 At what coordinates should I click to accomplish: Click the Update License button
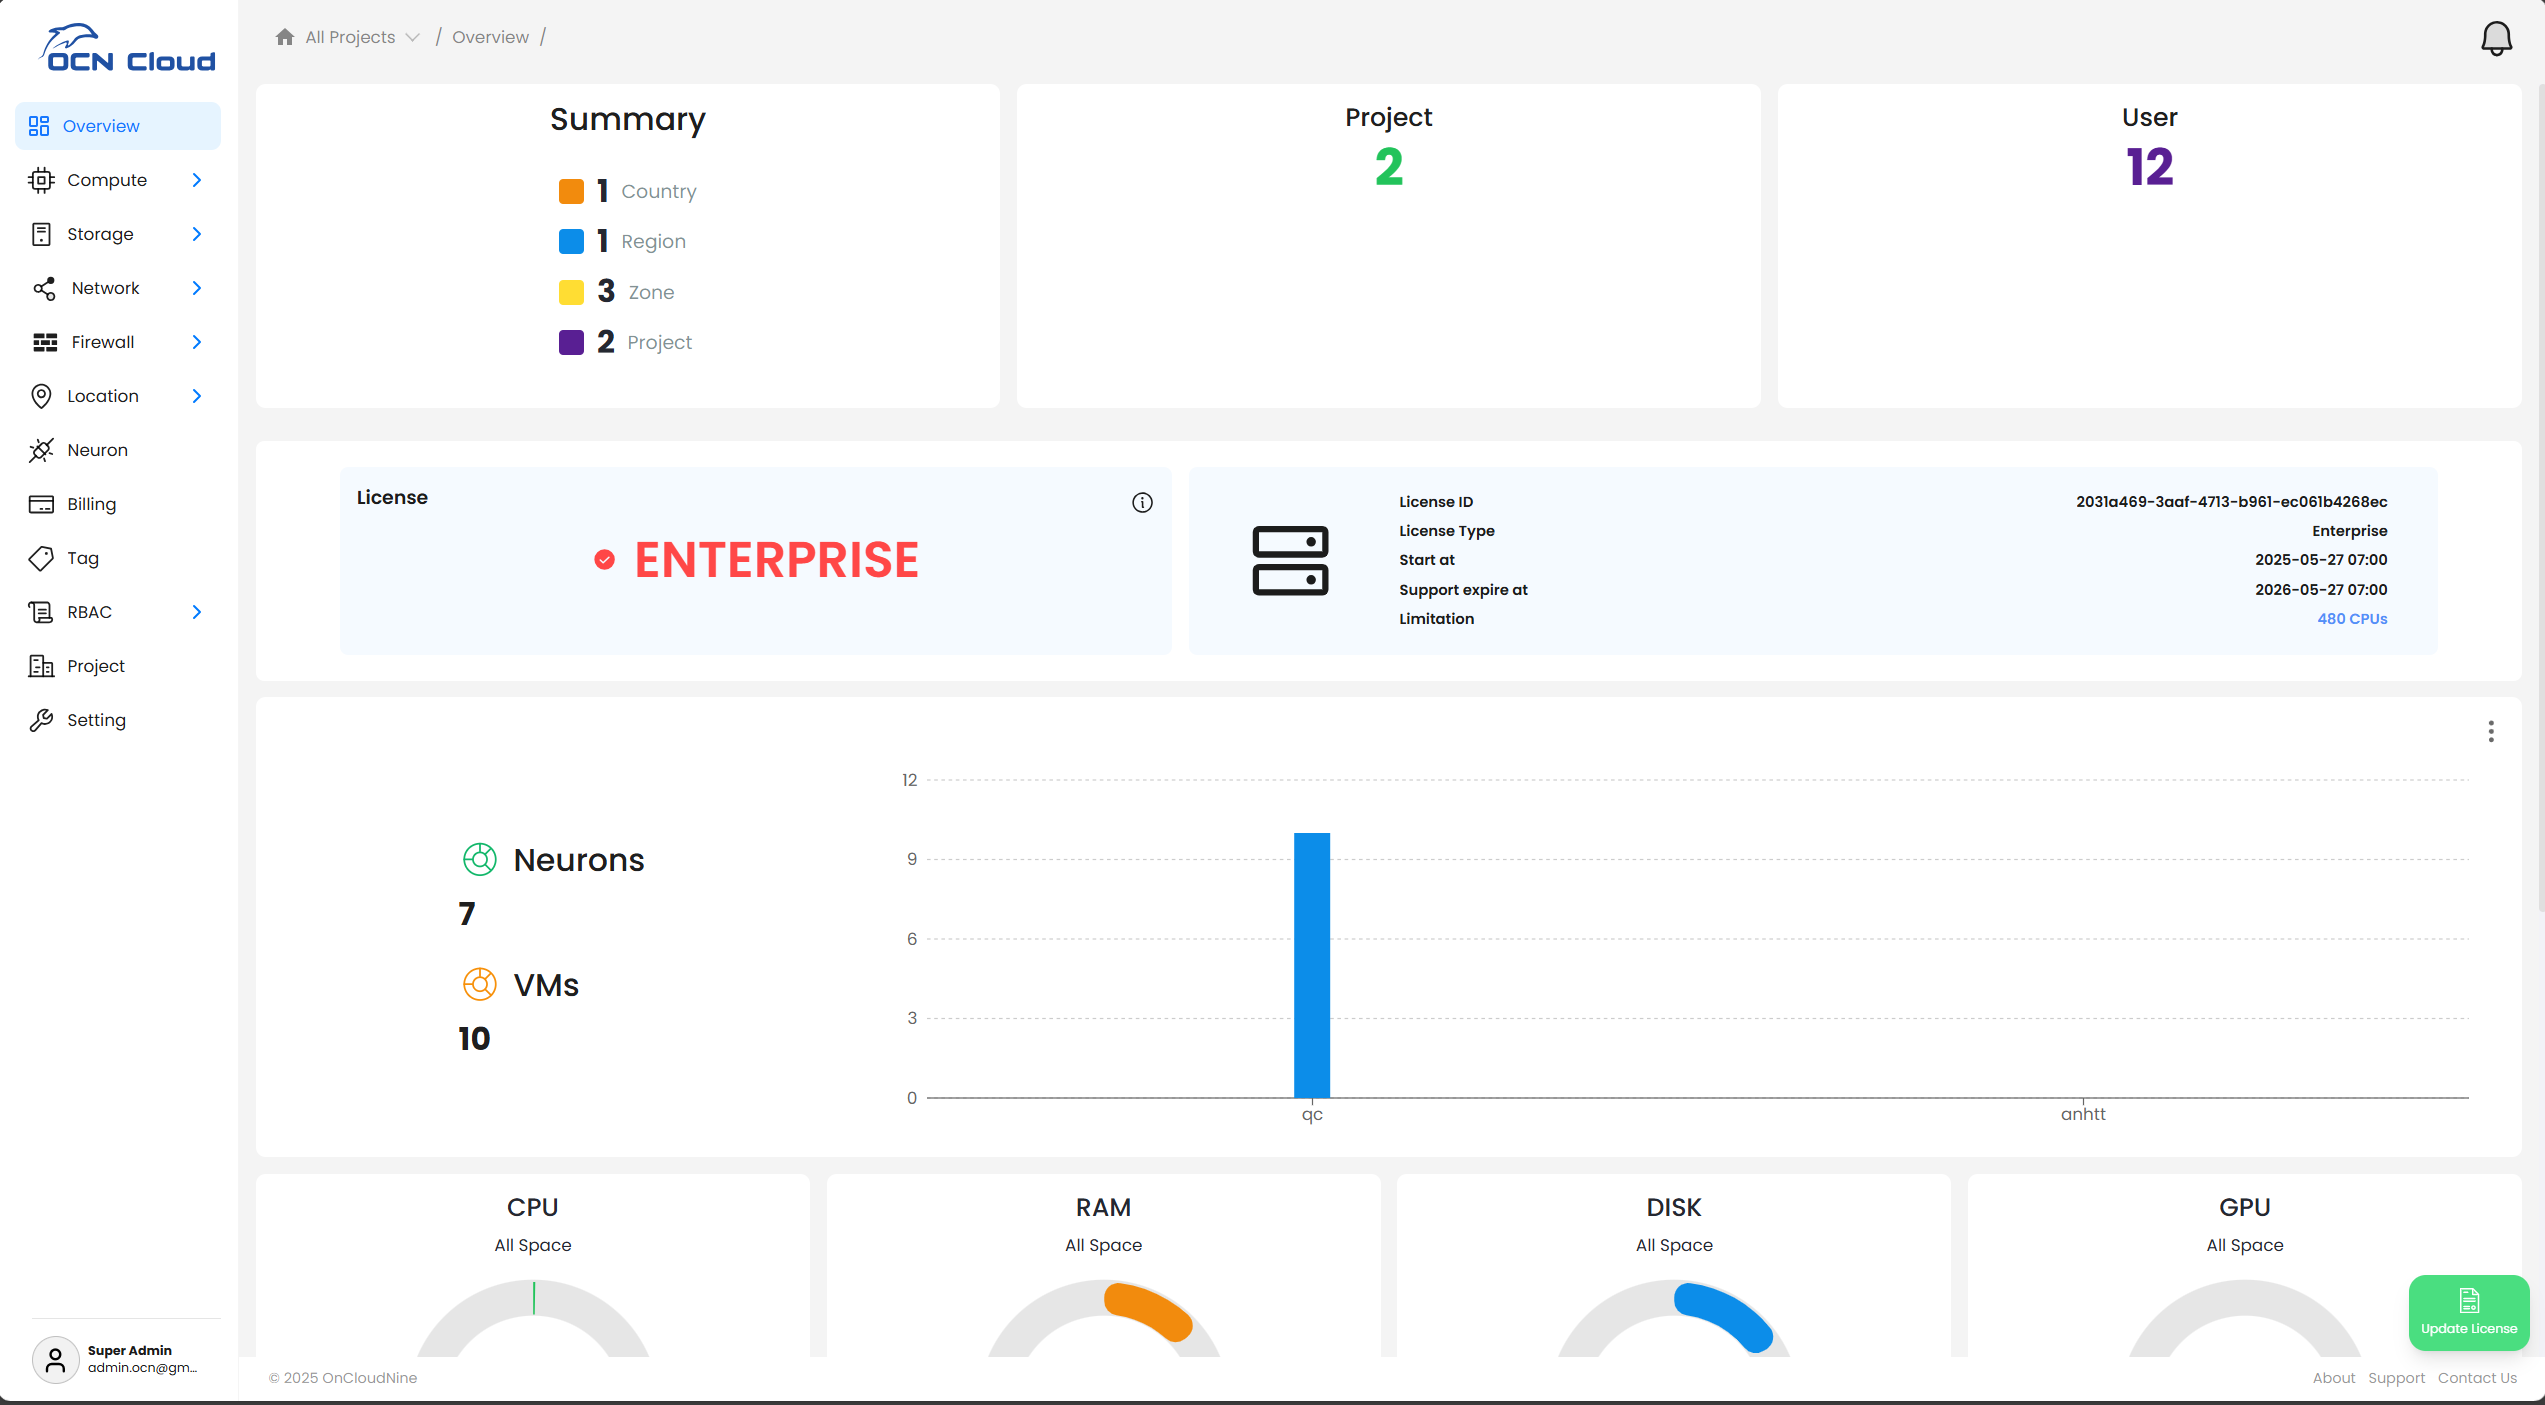[2468, 1312]
